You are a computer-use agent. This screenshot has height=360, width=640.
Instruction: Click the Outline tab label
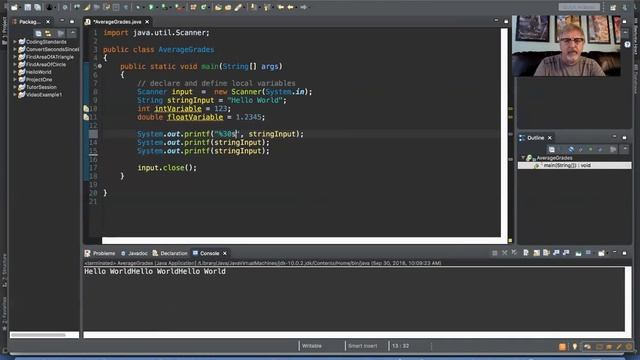click(x=535, y=138)
